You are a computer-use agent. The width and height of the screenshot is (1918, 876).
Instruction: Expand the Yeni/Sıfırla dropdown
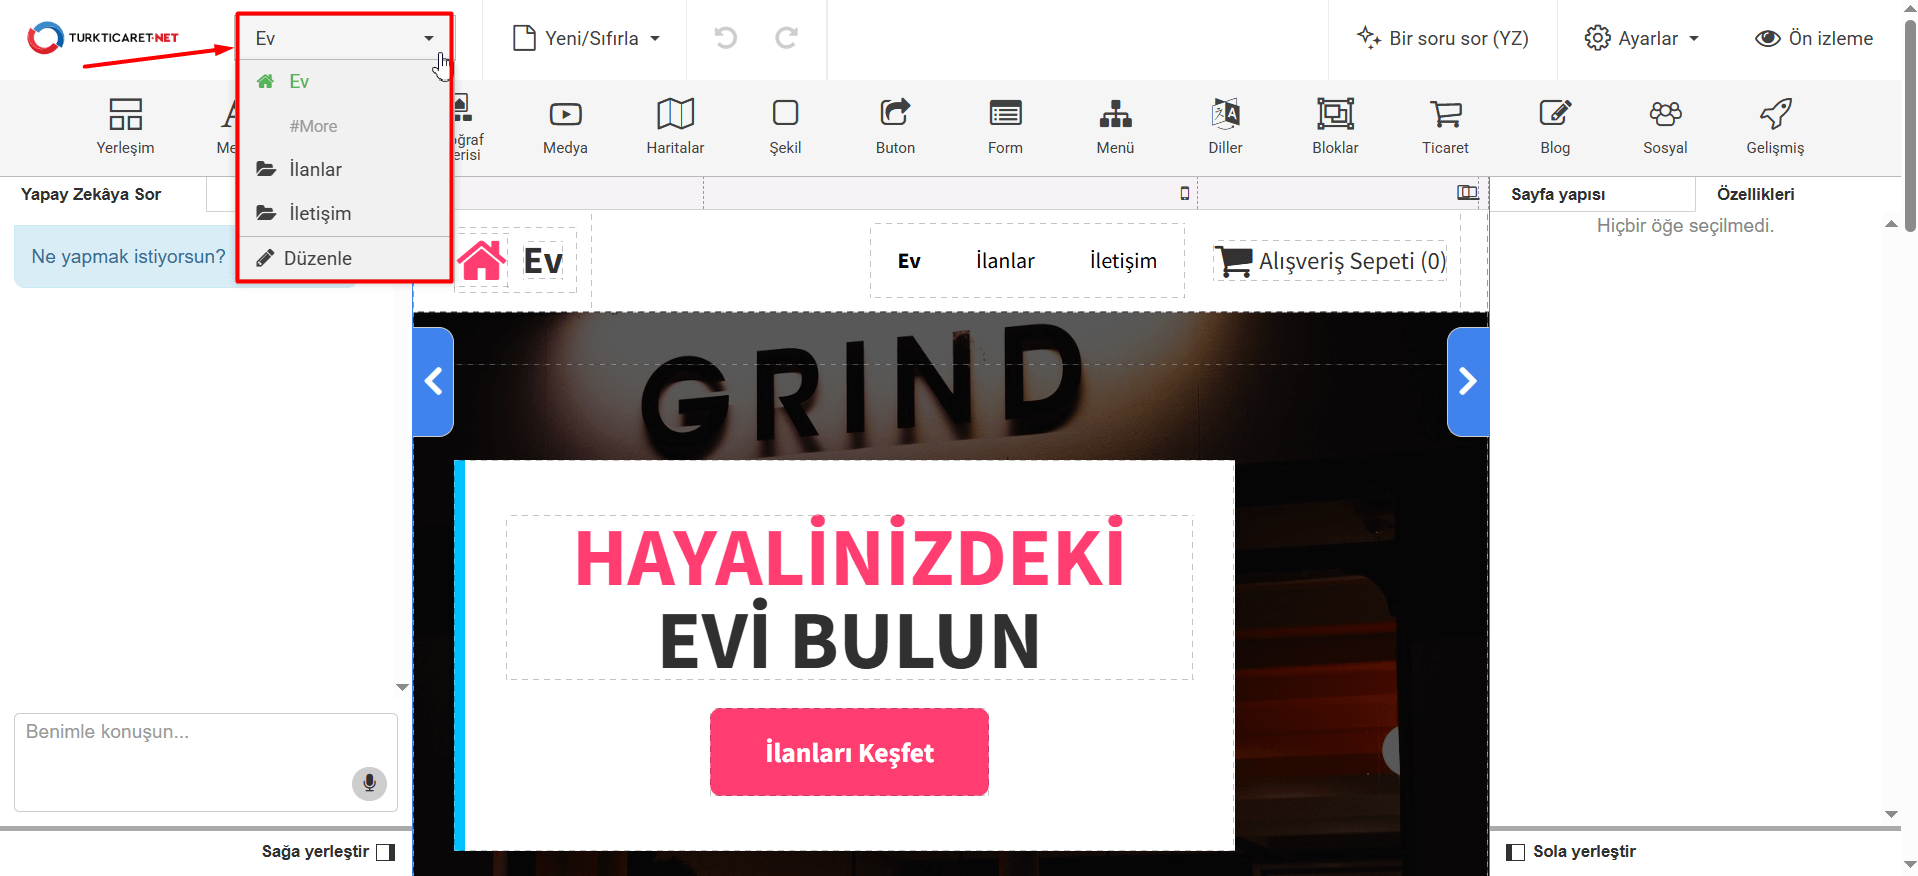[586, 38]
